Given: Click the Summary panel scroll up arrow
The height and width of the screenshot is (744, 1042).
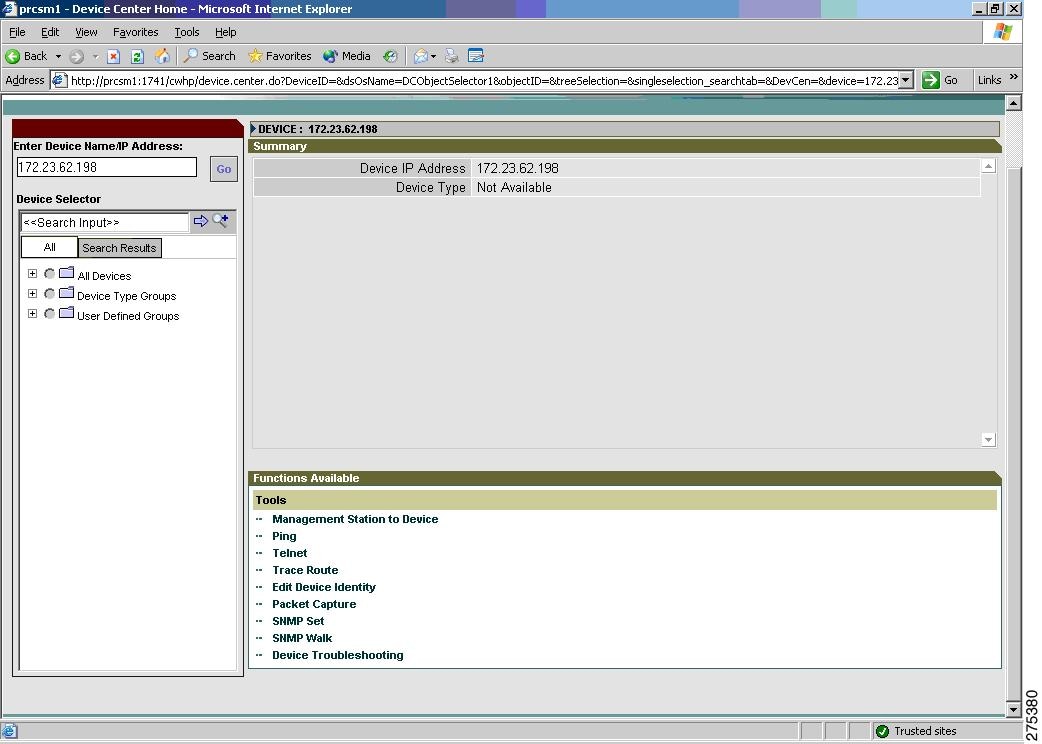Looking at the screenshot, I should tap(988, 166).
